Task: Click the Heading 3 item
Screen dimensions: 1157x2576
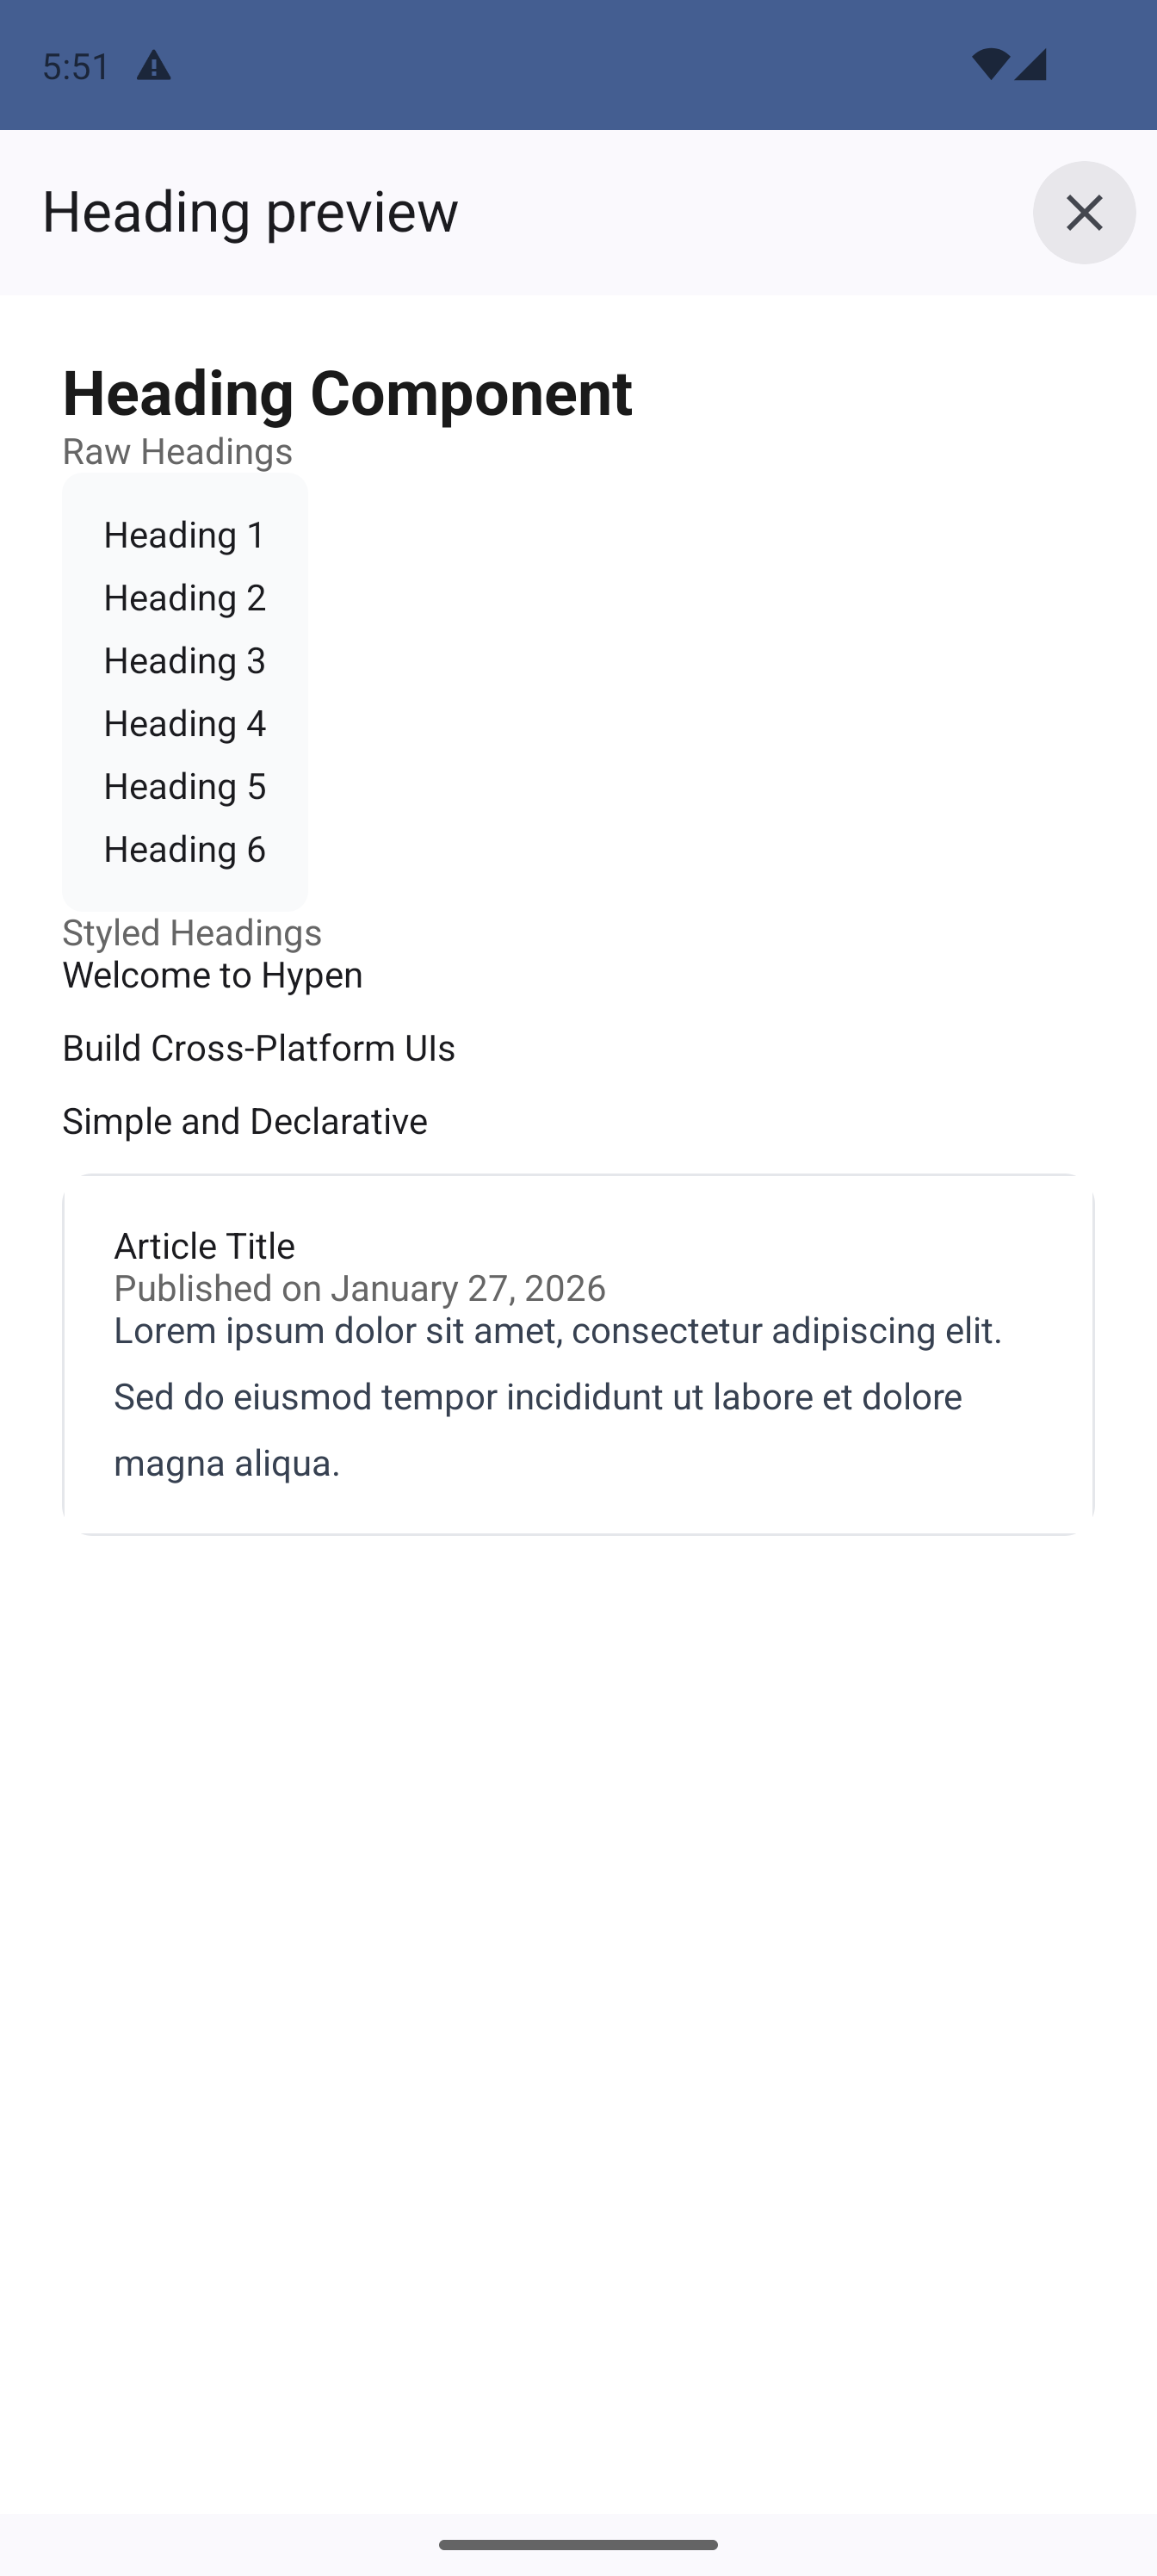Action: tap(185, 661)
